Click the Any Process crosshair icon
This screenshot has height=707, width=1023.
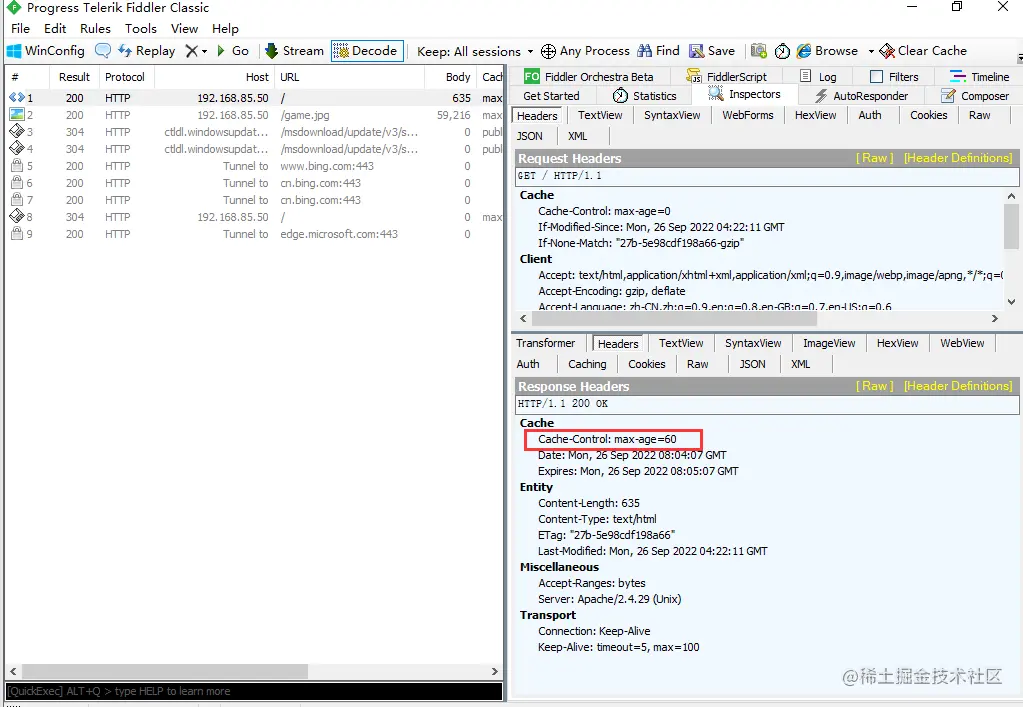click(549, 51)
